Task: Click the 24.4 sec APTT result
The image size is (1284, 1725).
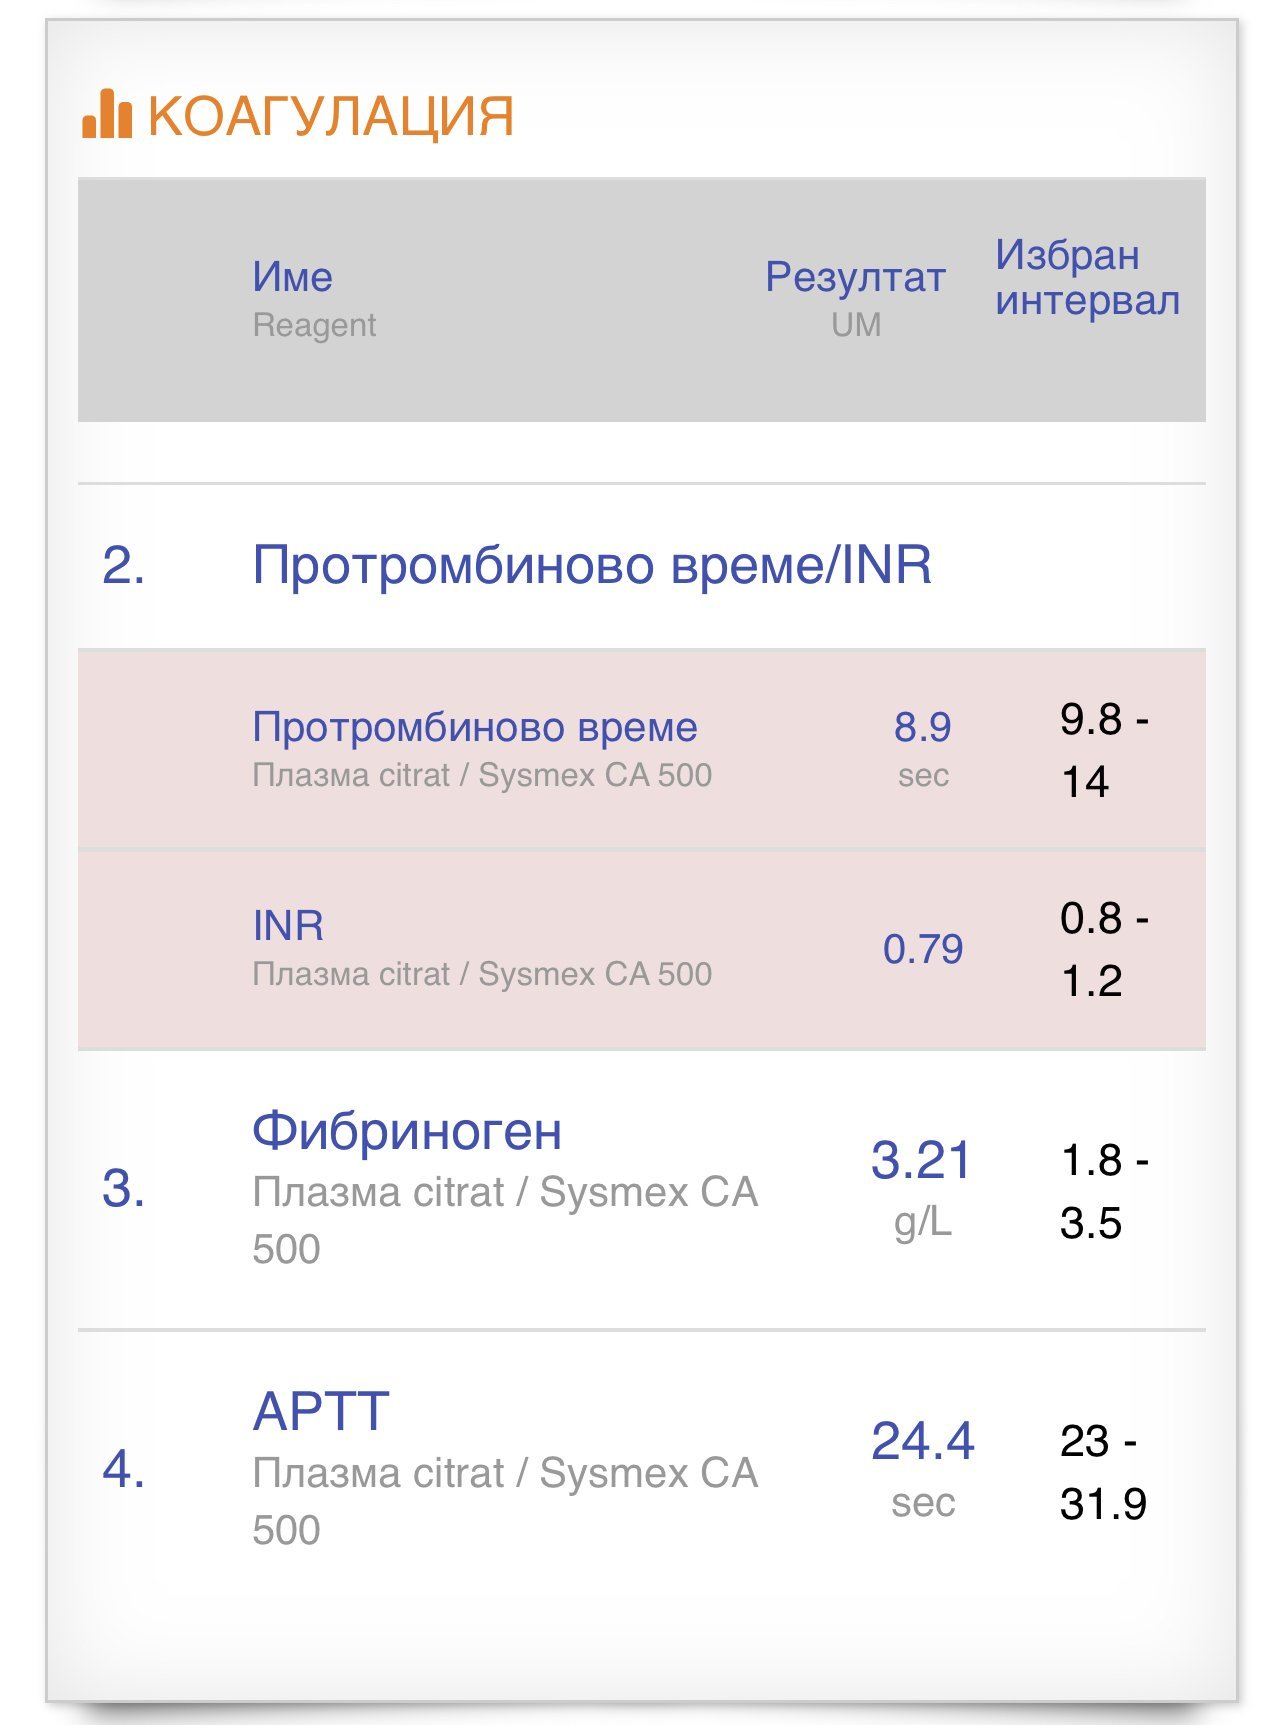Action: pyautogui.click(x=922, y=1442)
